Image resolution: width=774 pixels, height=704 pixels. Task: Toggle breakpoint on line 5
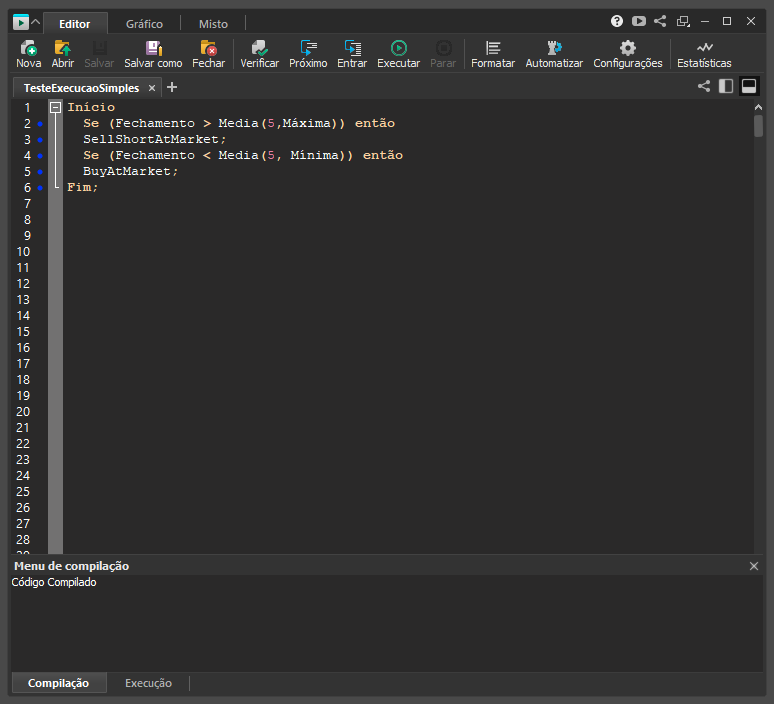pyautogui.click(x=40, y=172)
